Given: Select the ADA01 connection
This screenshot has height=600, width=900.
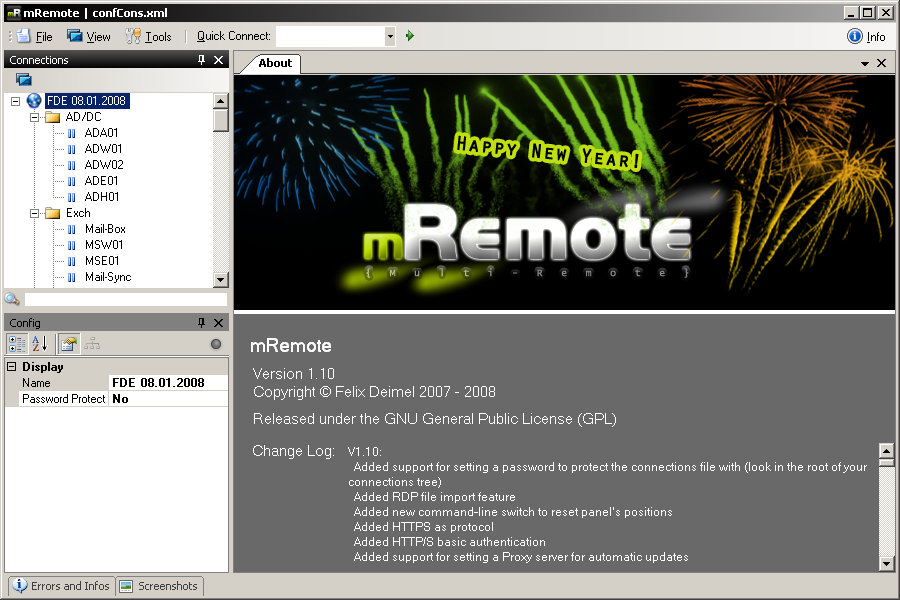Looking at the screenshot, I should click(101, 133).
